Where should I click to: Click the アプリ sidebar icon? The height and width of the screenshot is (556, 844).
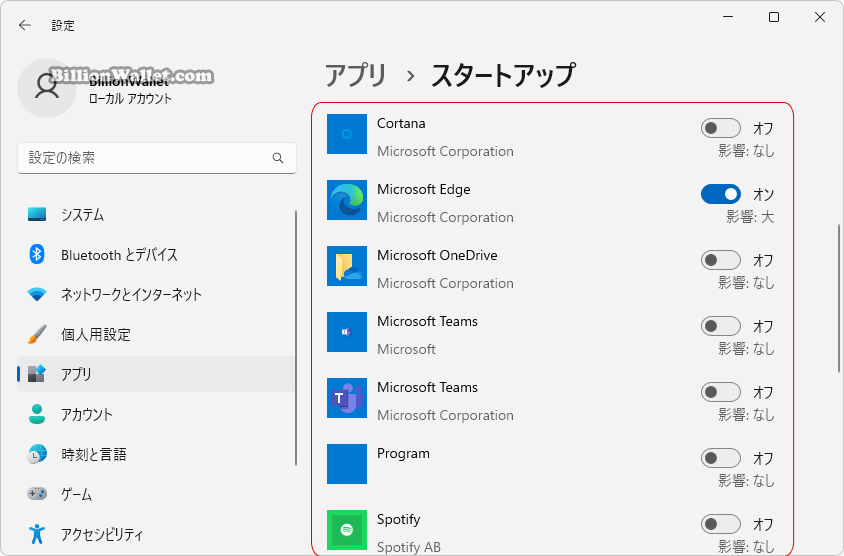point(37,373)
